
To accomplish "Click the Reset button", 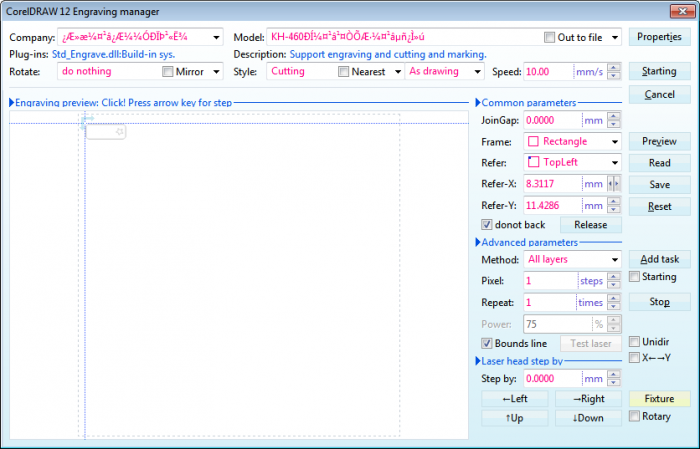I will (659, 206).
